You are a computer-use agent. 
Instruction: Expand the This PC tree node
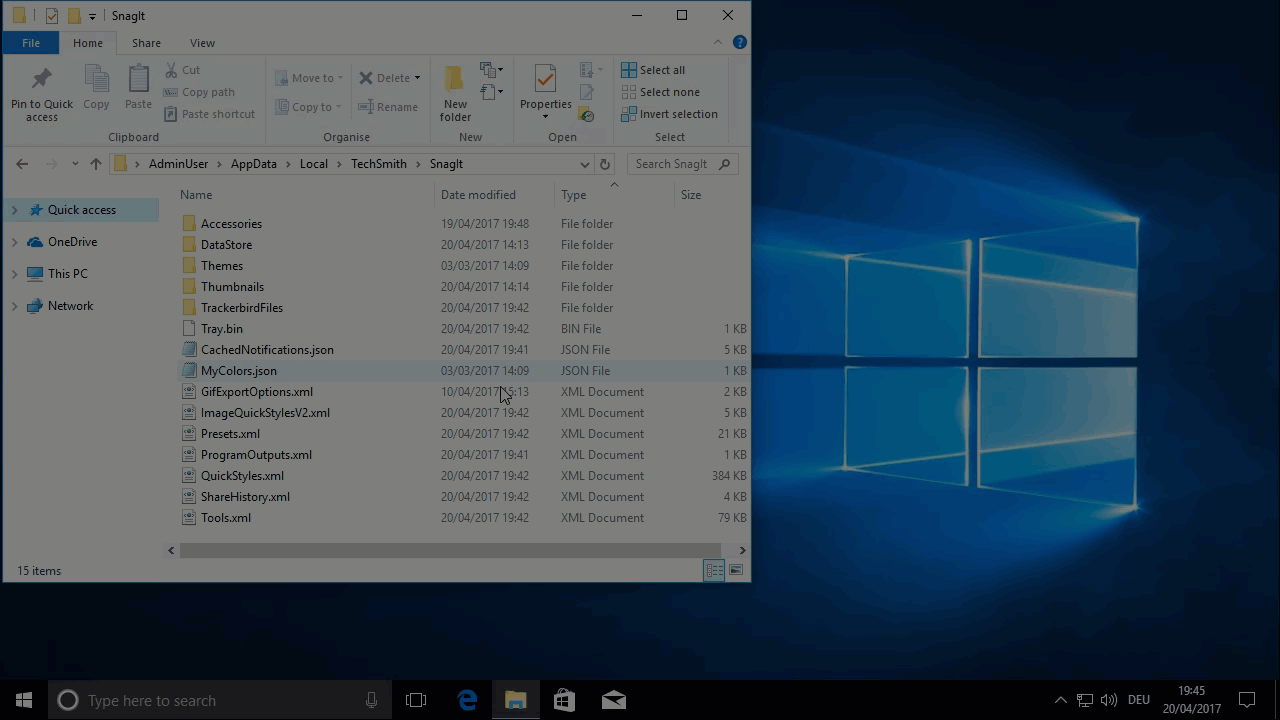coord(14,274)
